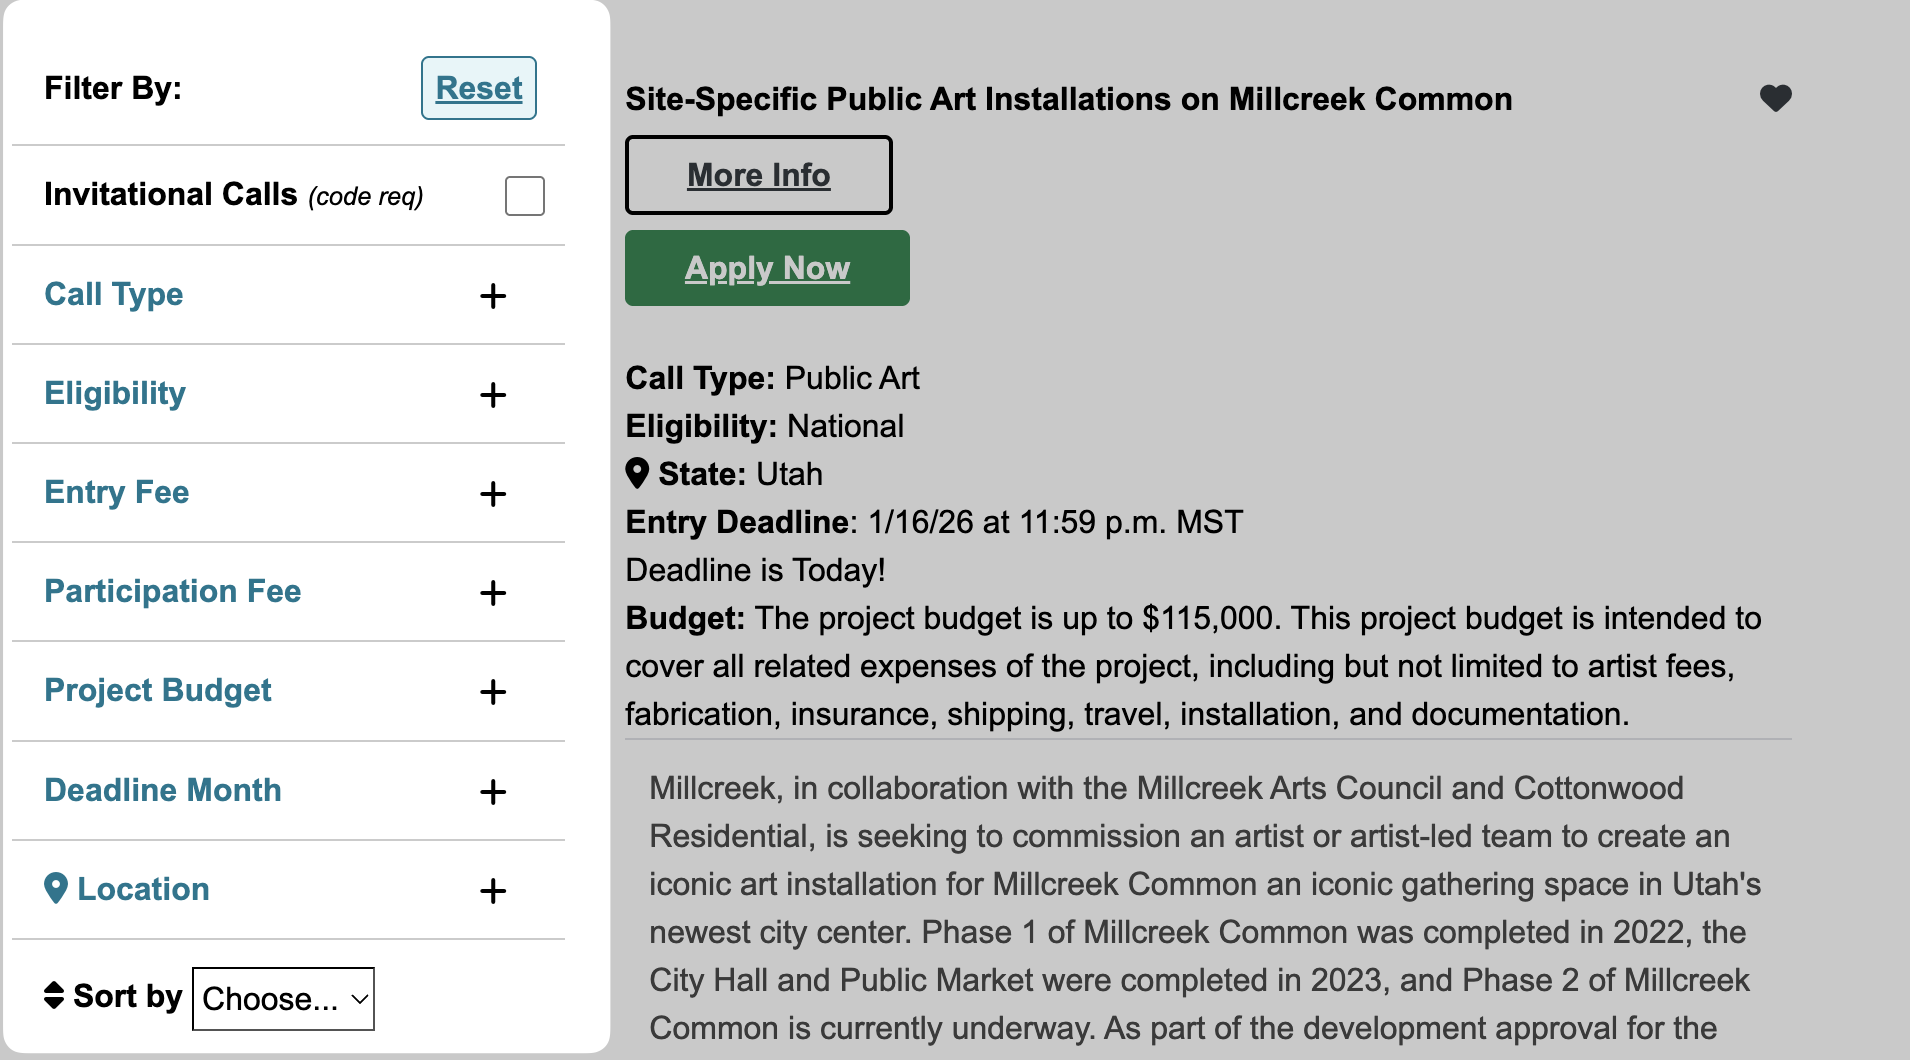Image resolution: width=1910 pixels, height=1060 pixels.
Task: Enable the Invitational Calls checkbox
Action: [x=524, y=196]
